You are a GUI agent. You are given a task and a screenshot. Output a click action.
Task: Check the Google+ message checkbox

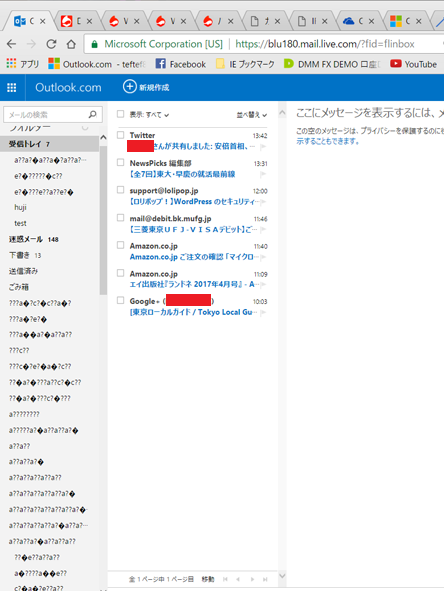(x=120, y=300)
